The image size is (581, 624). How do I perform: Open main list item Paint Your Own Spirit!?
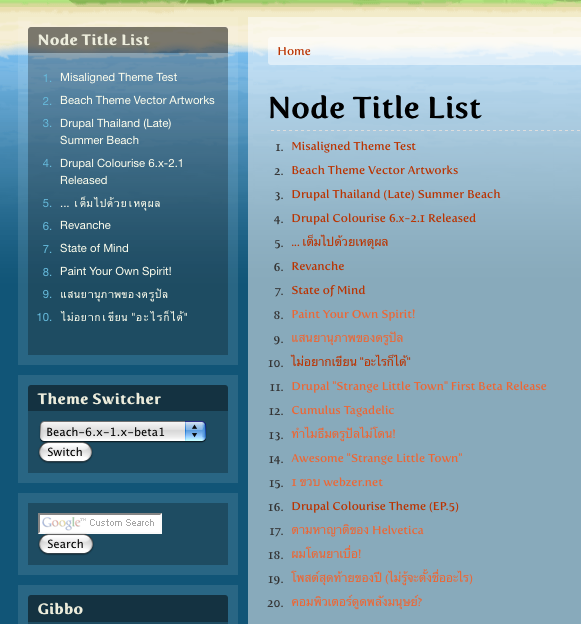click(353, 314)
